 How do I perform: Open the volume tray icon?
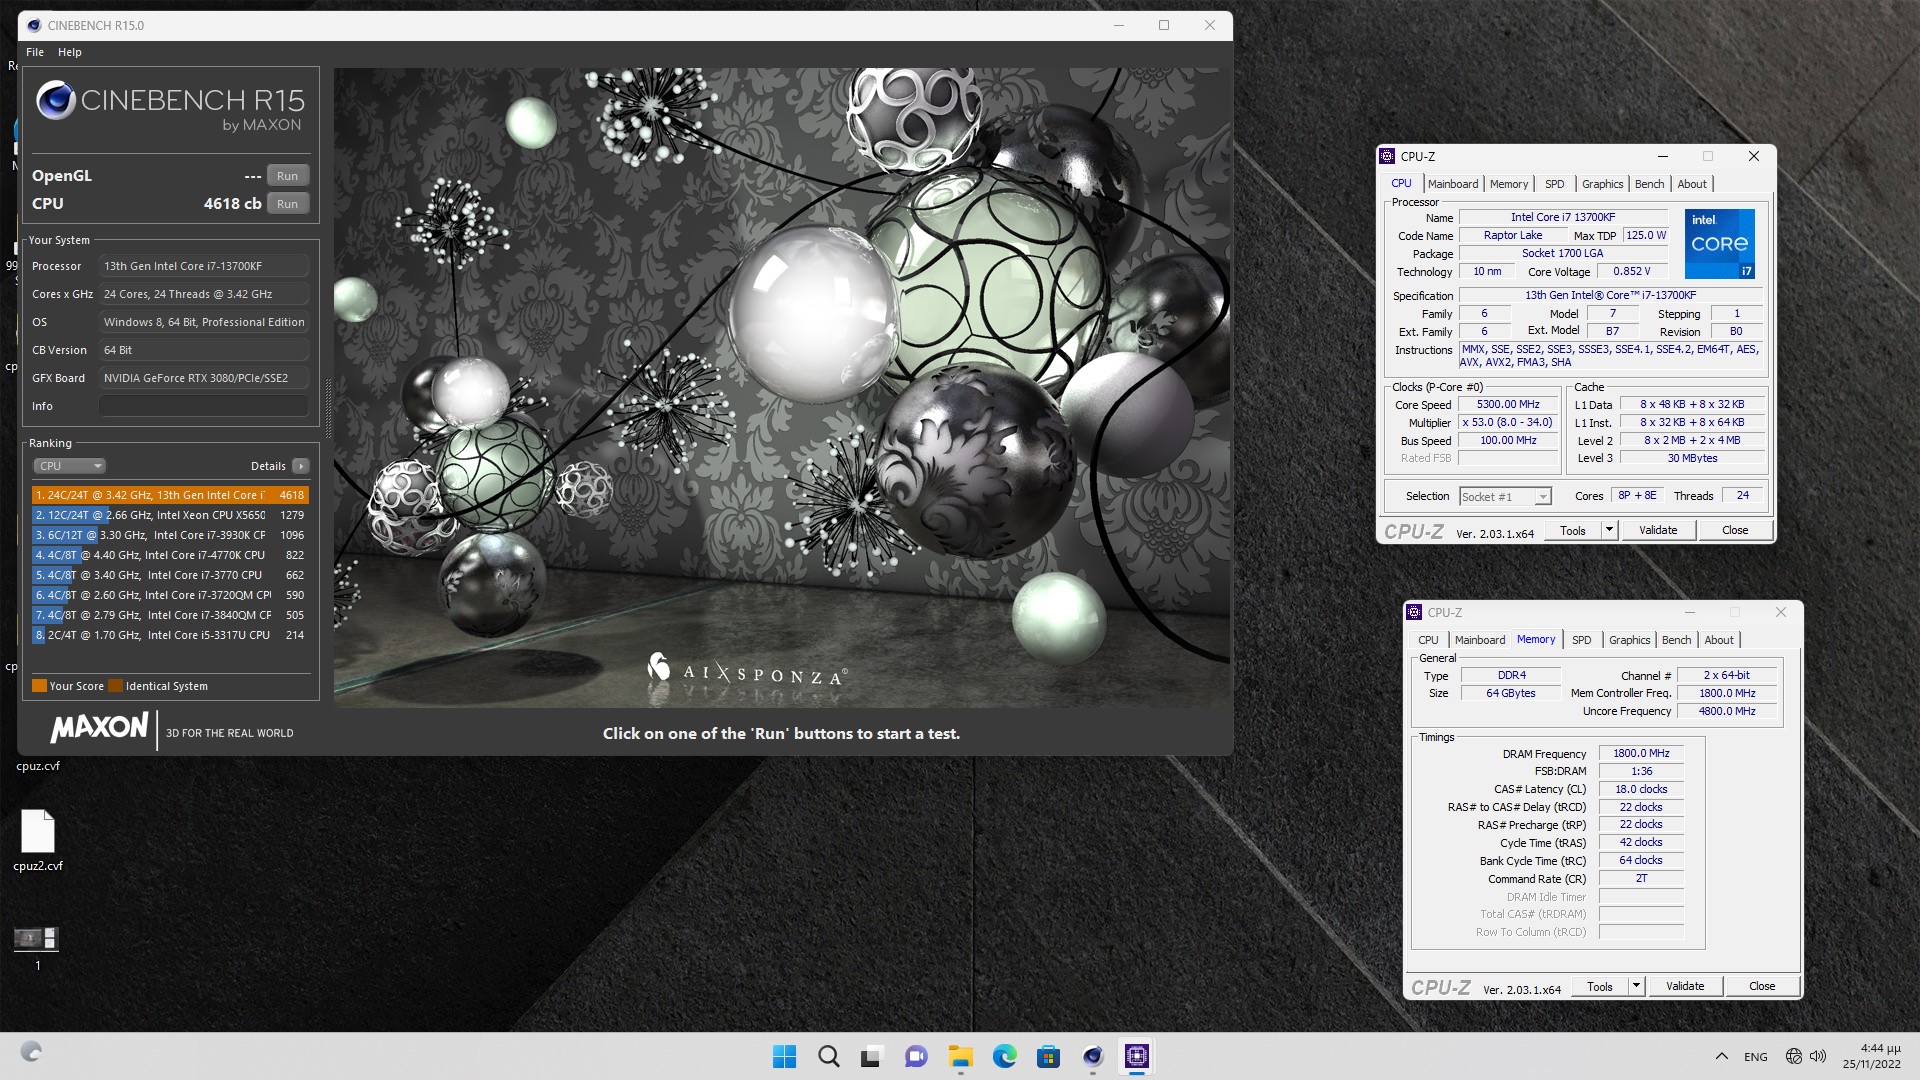(x=1818, y=1056)
